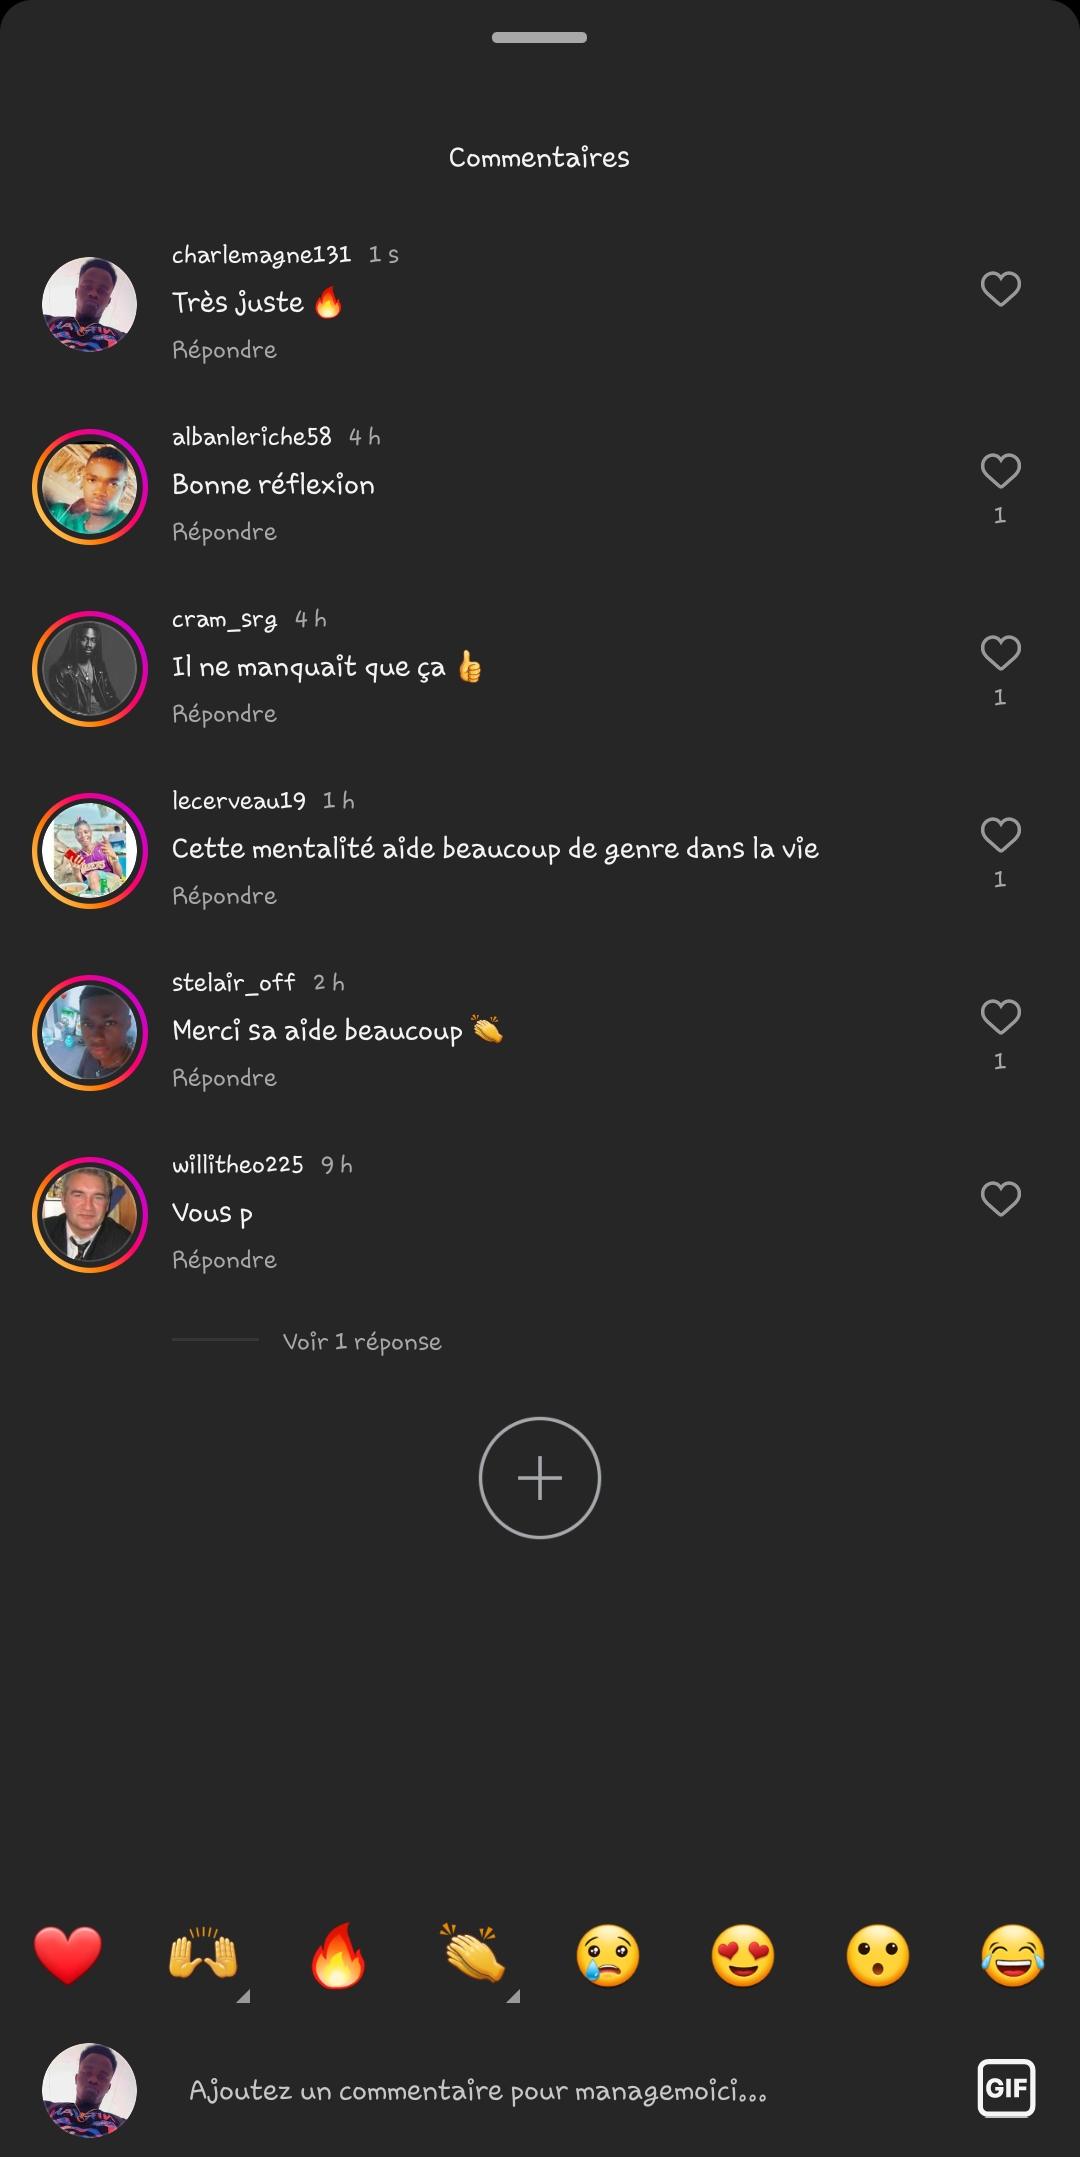
Task: Tap the drag handle atop comments sheet
Action: [x=540, y=38]
